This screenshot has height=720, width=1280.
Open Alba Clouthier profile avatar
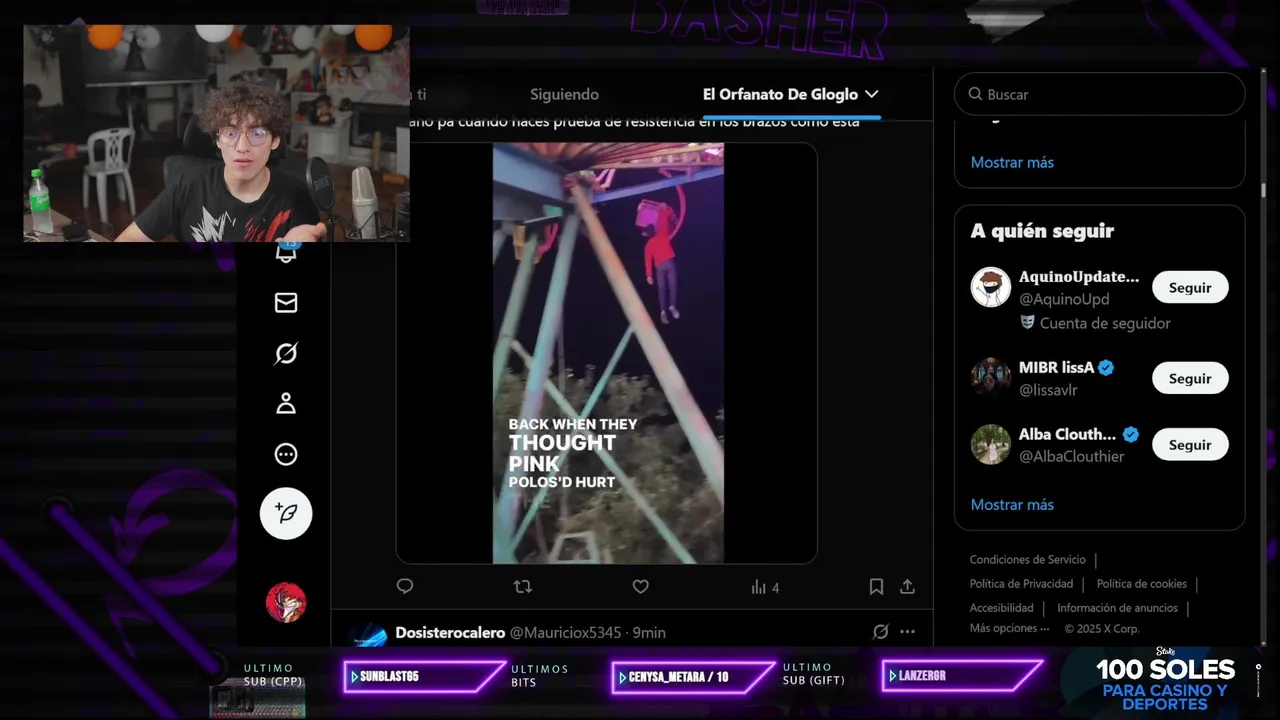point(991,444)
